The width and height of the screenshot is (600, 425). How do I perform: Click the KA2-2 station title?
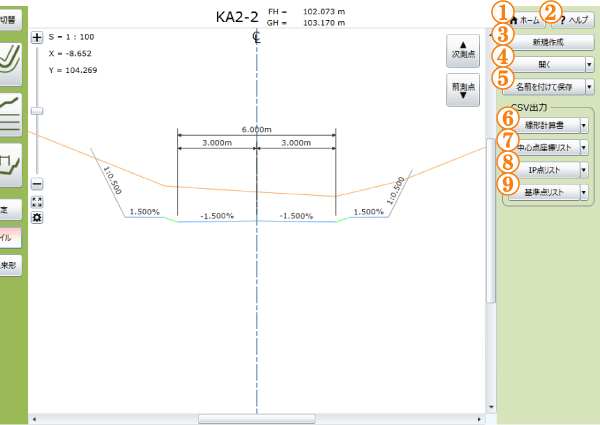pos(237,17)
